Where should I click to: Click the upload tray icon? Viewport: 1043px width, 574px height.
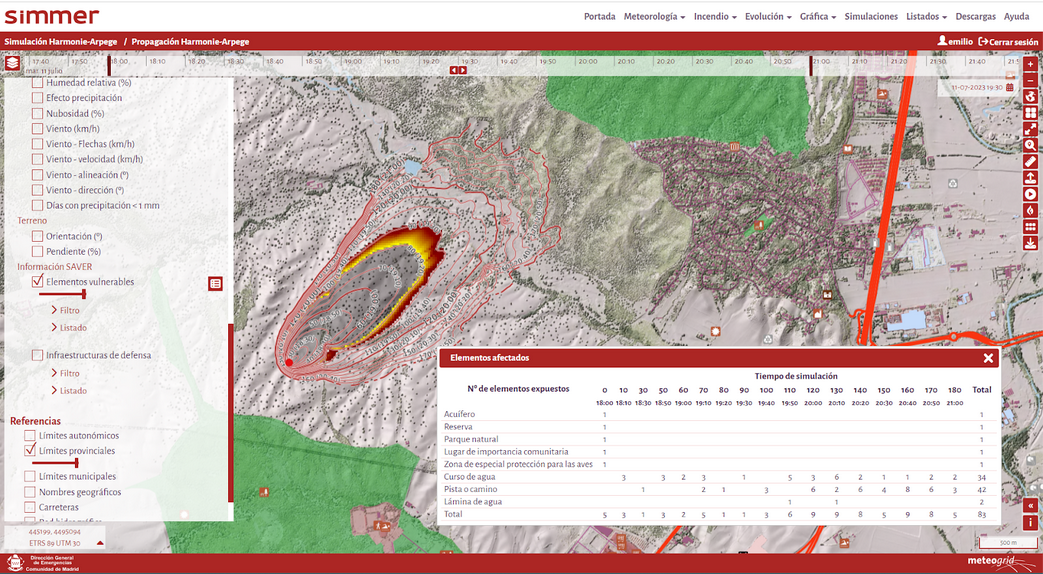(x=1030, y=178)
